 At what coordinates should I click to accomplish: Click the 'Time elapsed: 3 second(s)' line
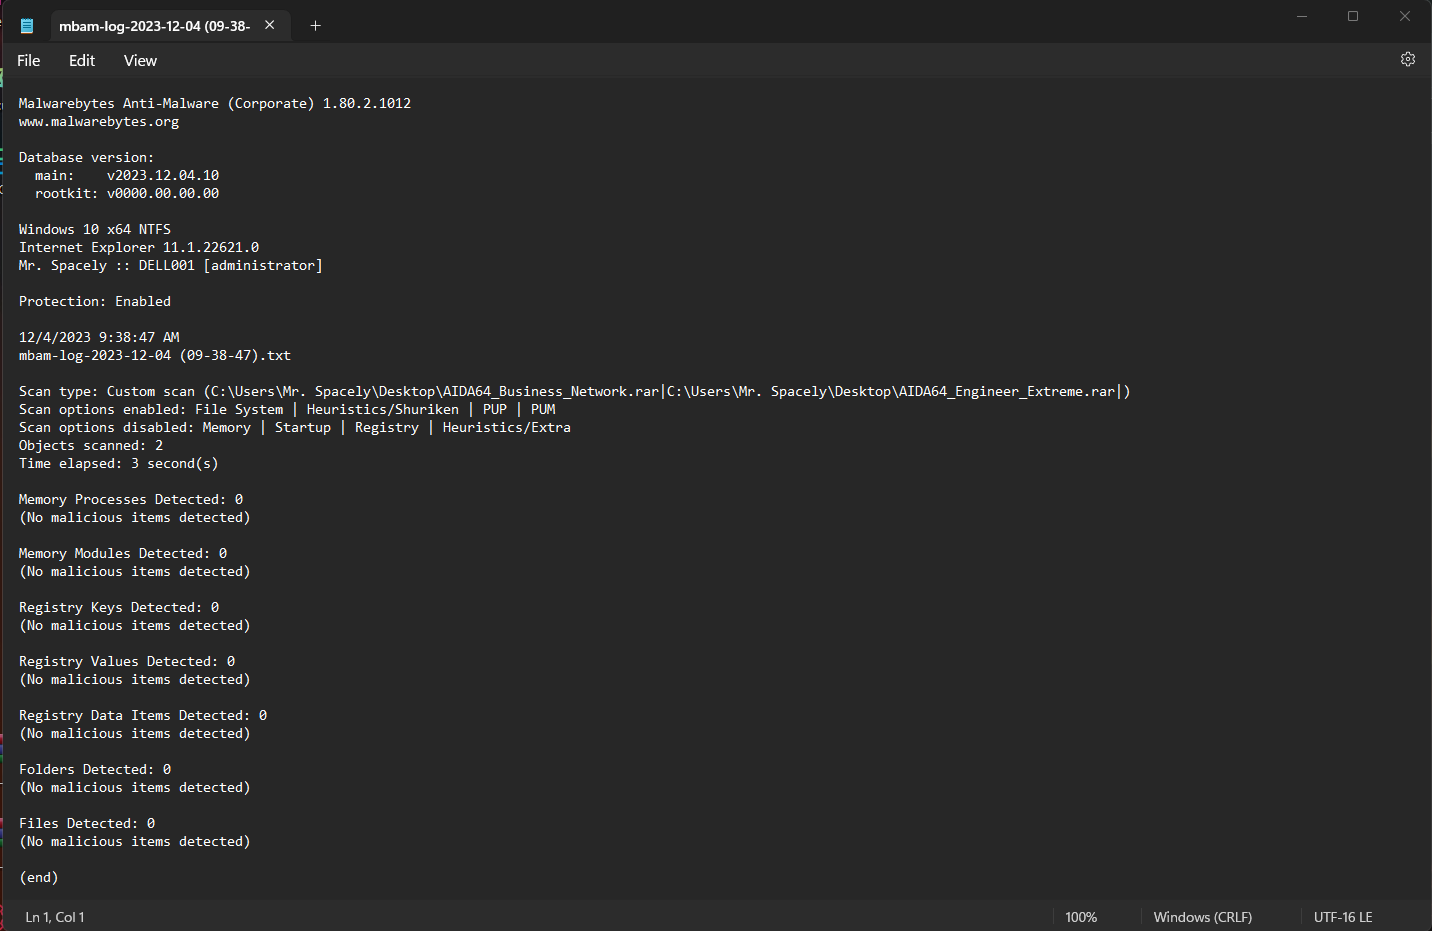(119, 464)
